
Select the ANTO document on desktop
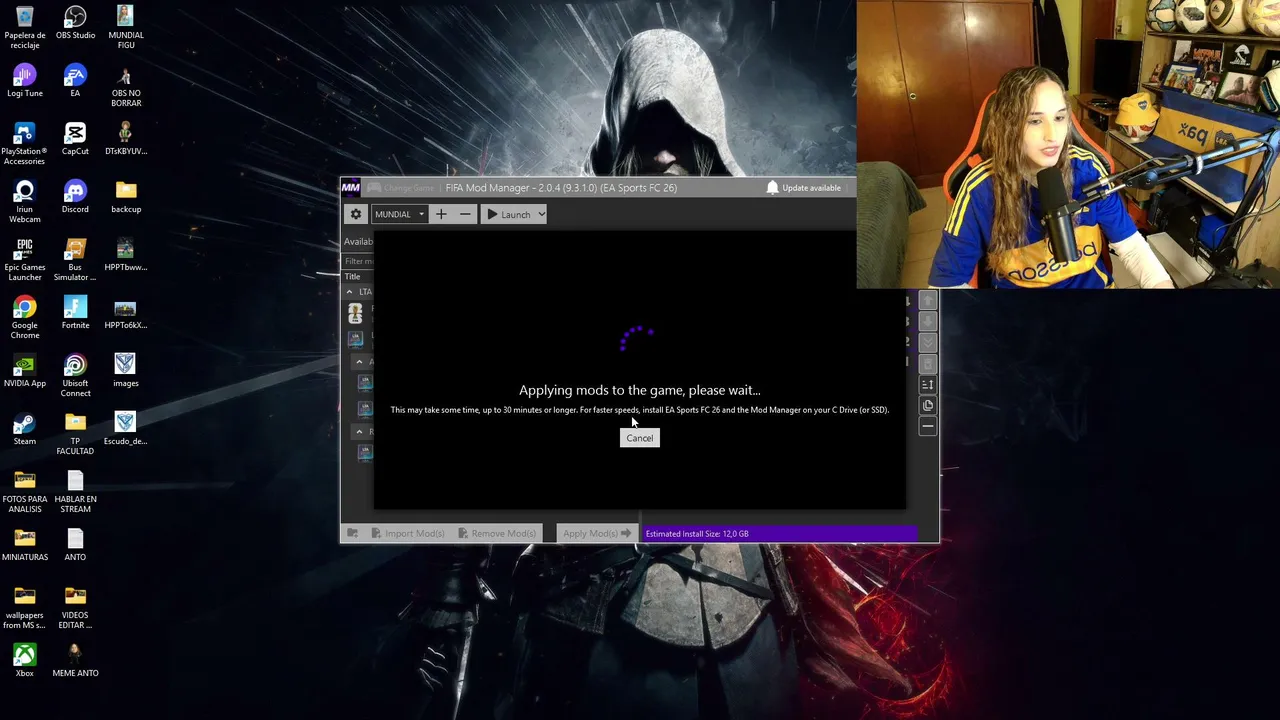click(75, 546)
